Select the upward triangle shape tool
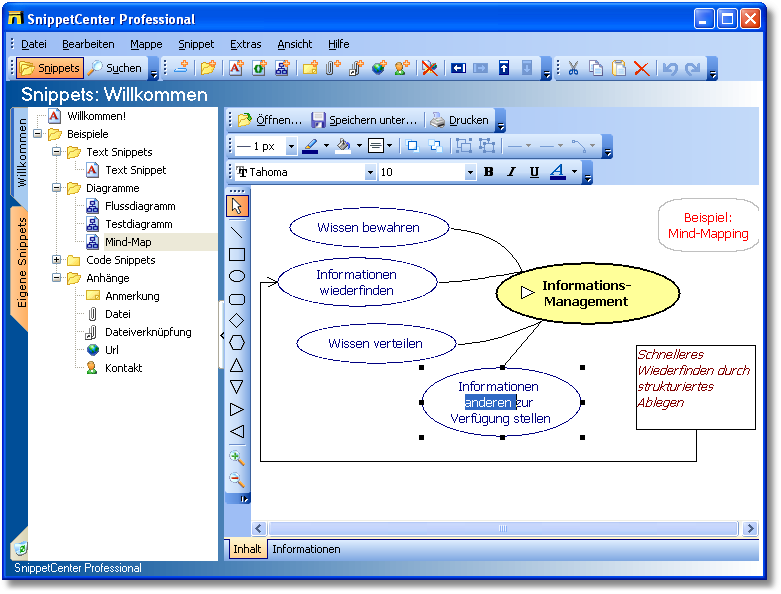The width and height of the screenshot is (781, 594). (x=237, y=365)
